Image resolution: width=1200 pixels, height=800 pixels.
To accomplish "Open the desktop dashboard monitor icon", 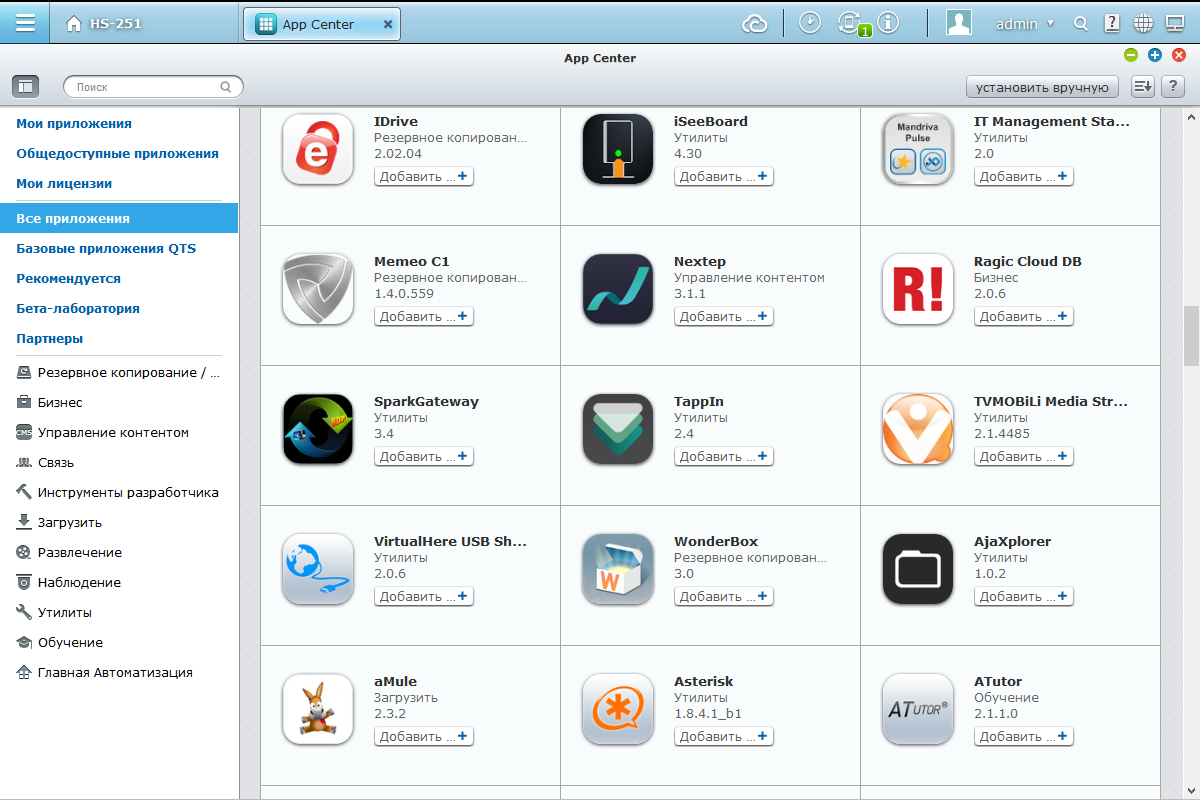I will [1175, 23].
